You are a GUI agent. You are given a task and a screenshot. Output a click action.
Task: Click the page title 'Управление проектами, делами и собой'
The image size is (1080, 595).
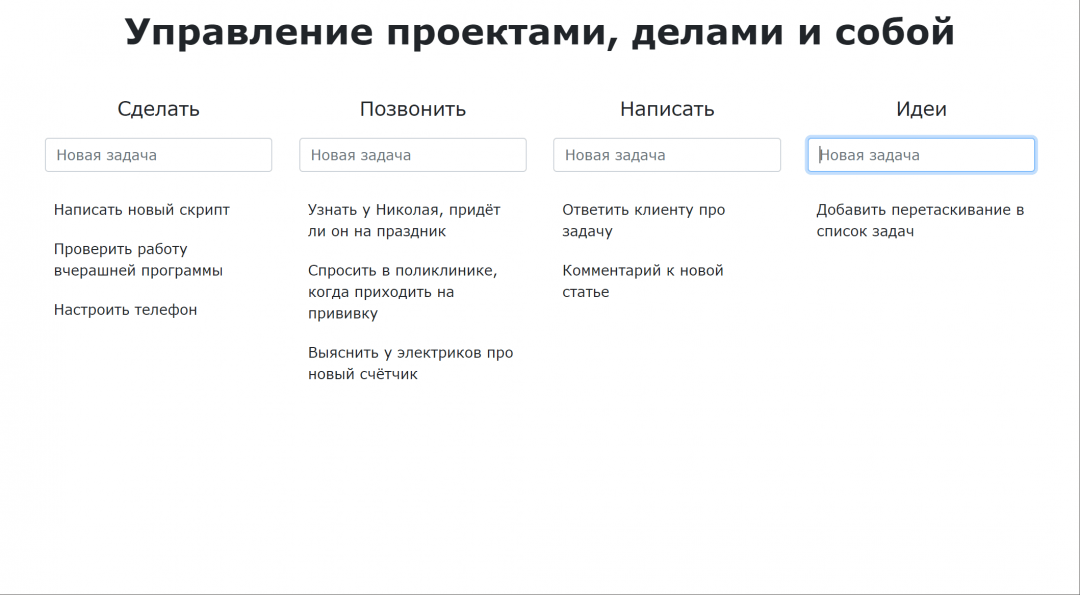coord(540,33)
